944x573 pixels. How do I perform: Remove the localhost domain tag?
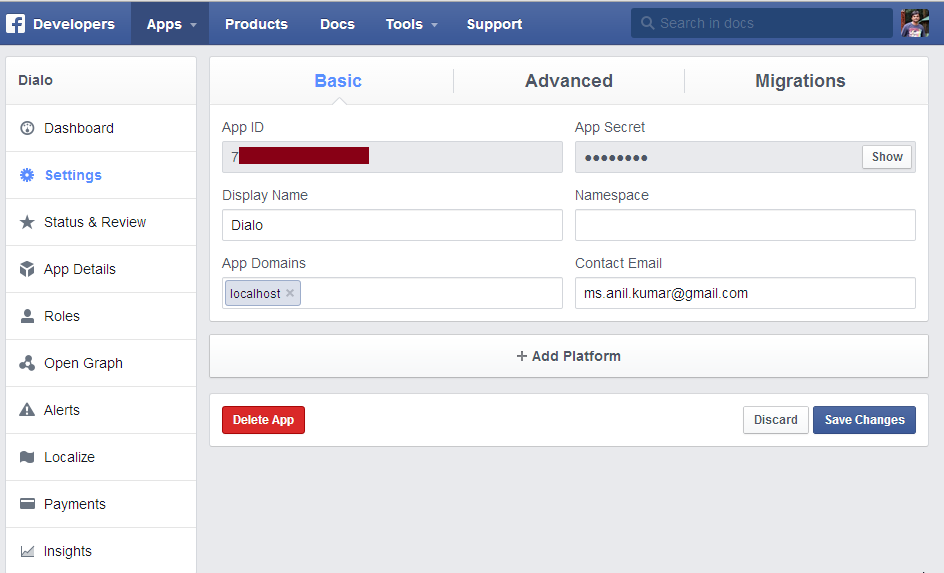[290, 293]
